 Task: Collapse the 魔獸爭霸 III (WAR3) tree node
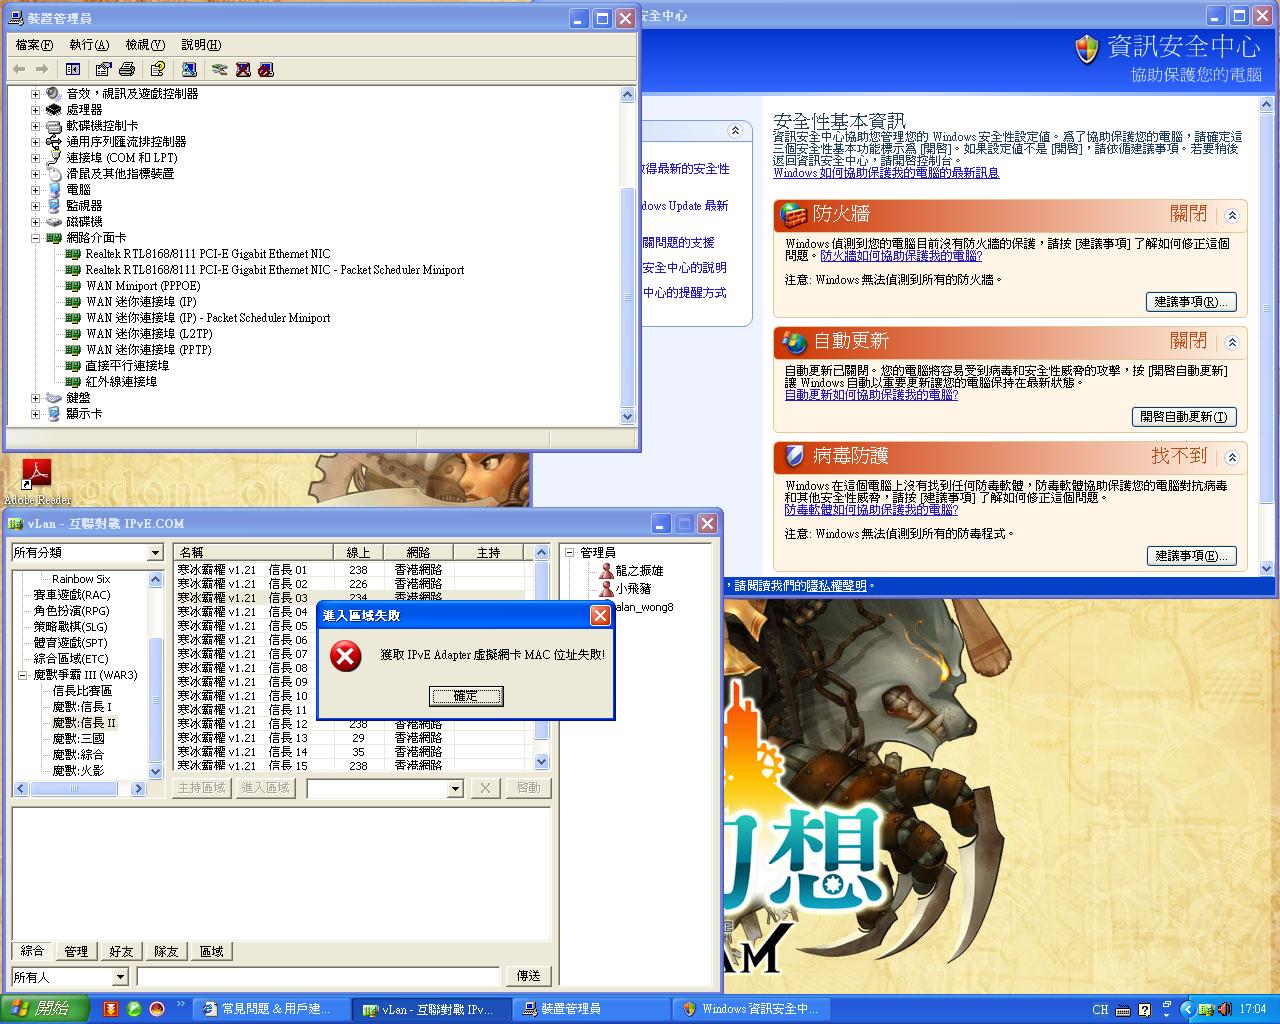coord(23,675)
